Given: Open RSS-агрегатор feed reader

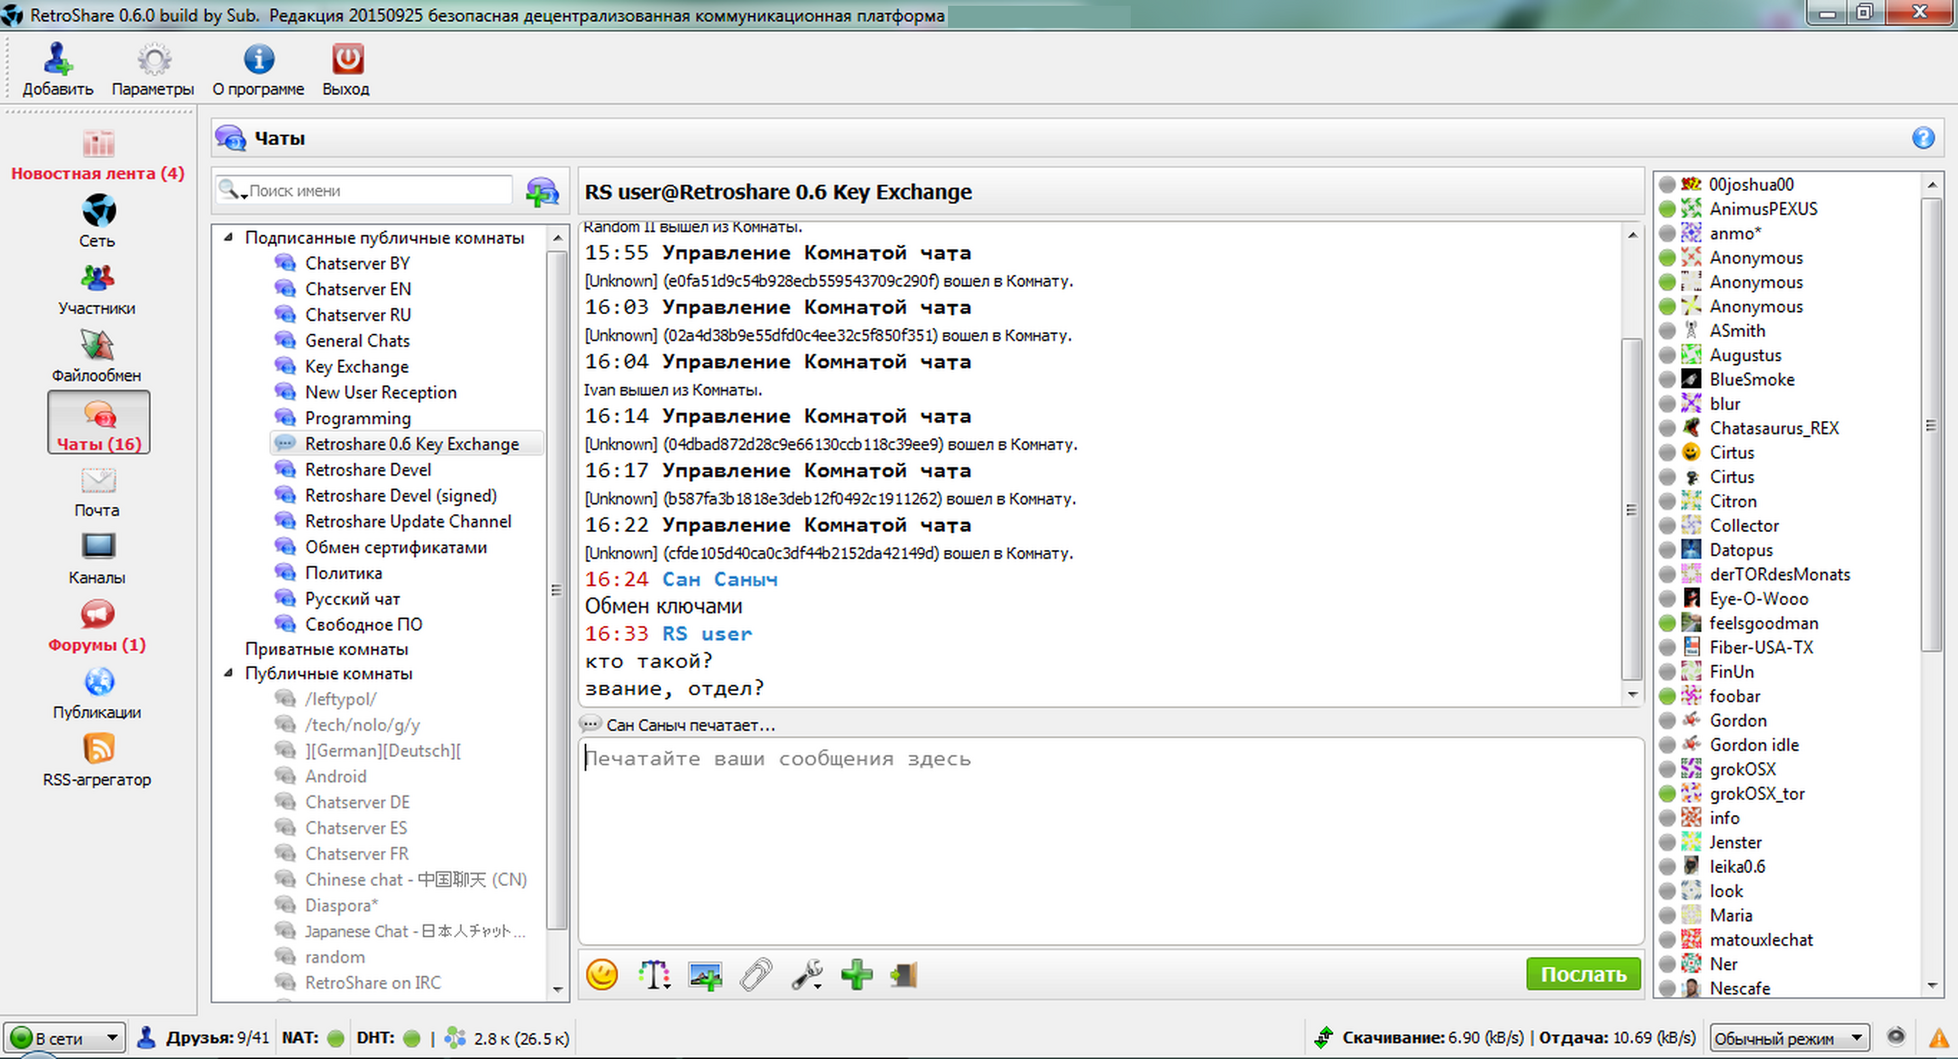Looking at the screenshot, I should [98, 762].
